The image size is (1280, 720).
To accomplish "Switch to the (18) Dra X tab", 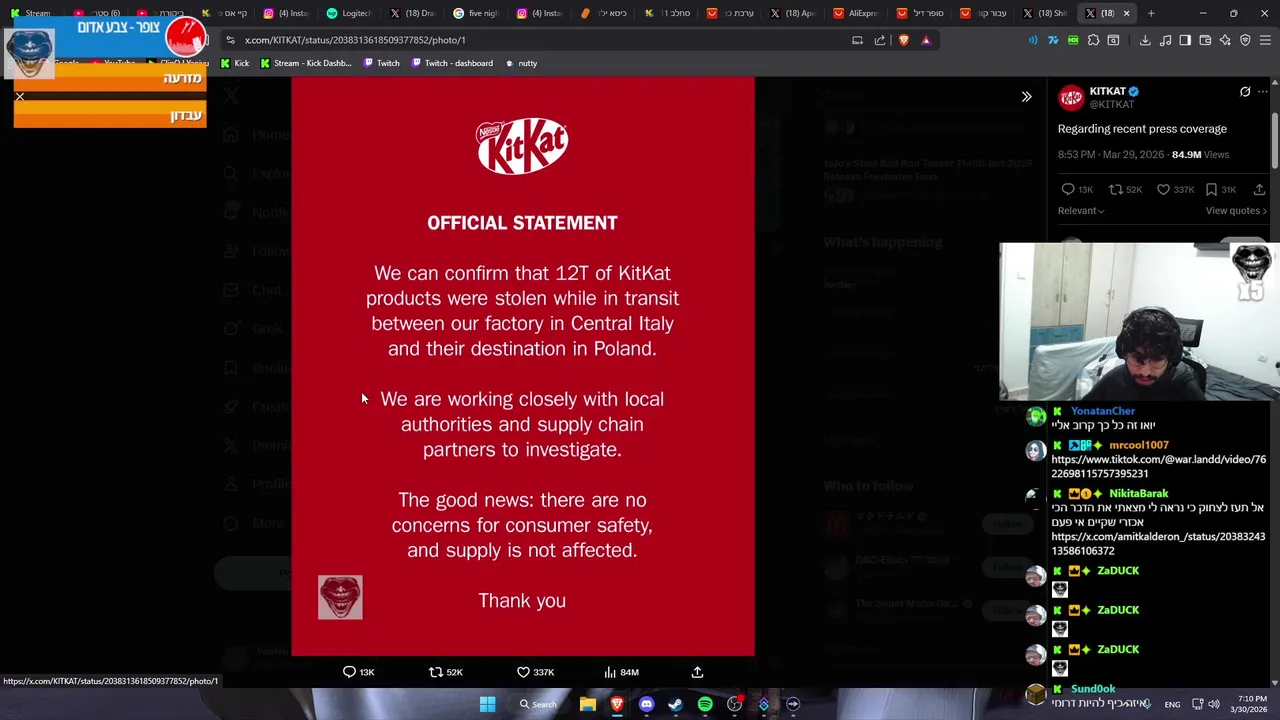I will 412,13.
